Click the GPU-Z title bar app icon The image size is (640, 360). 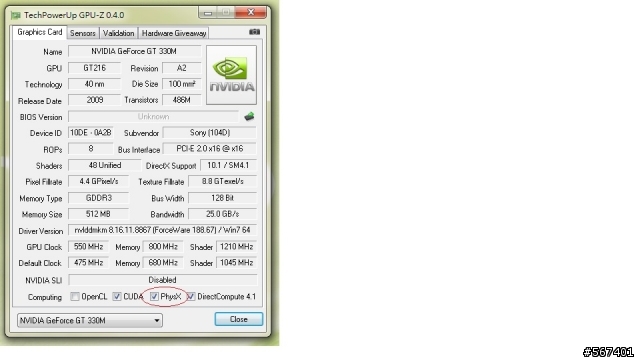16,15
